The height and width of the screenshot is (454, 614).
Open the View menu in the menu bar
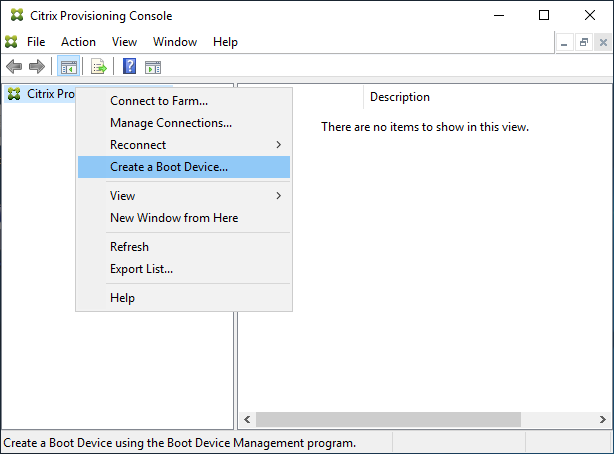tap(124, 42)
